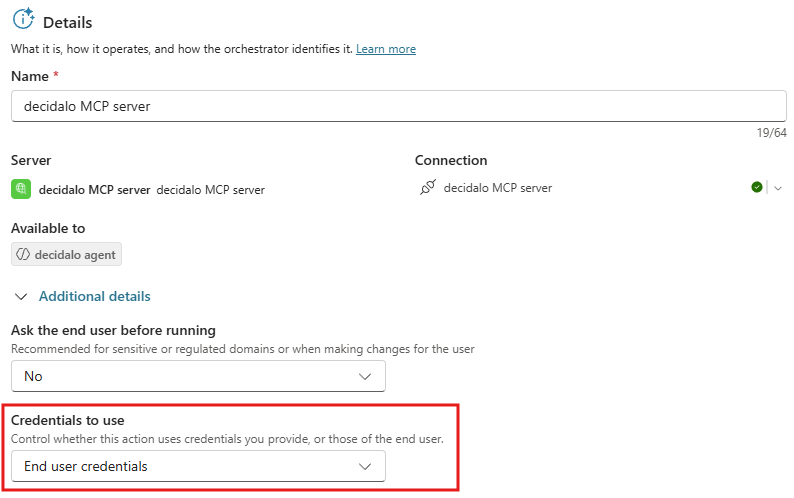794x498 pixels.
Task: Collapse the Additional details section chevron
Action: coord(21,297)
